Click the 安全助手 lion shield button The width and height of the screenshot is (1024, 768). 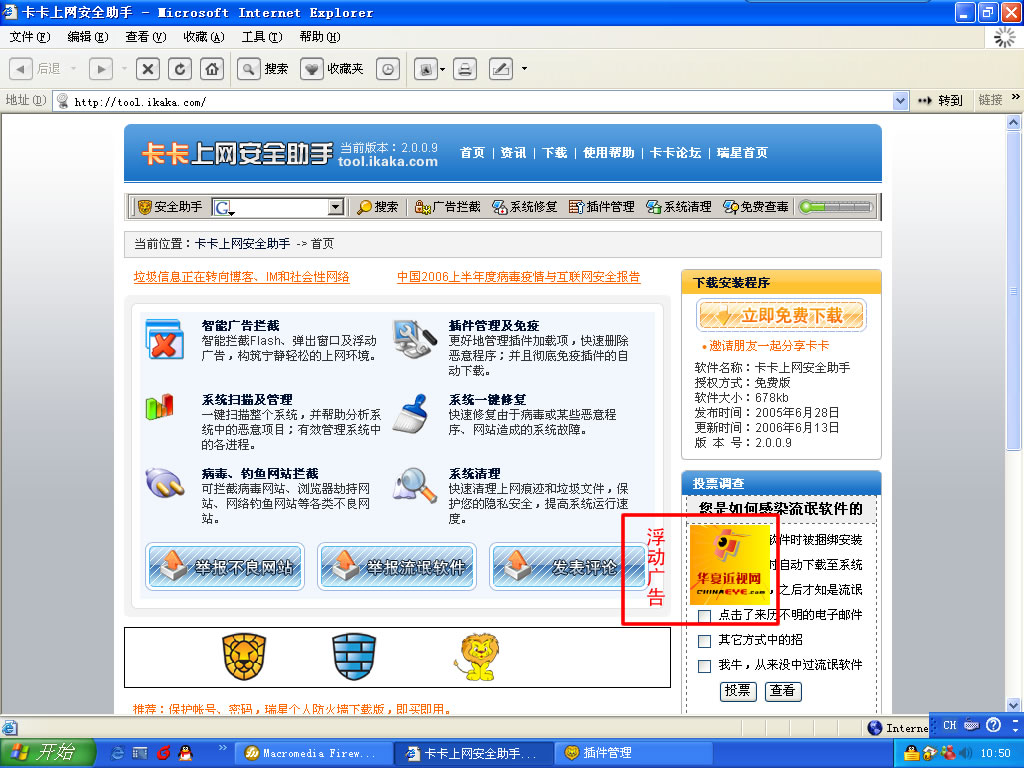pos(170,207)
